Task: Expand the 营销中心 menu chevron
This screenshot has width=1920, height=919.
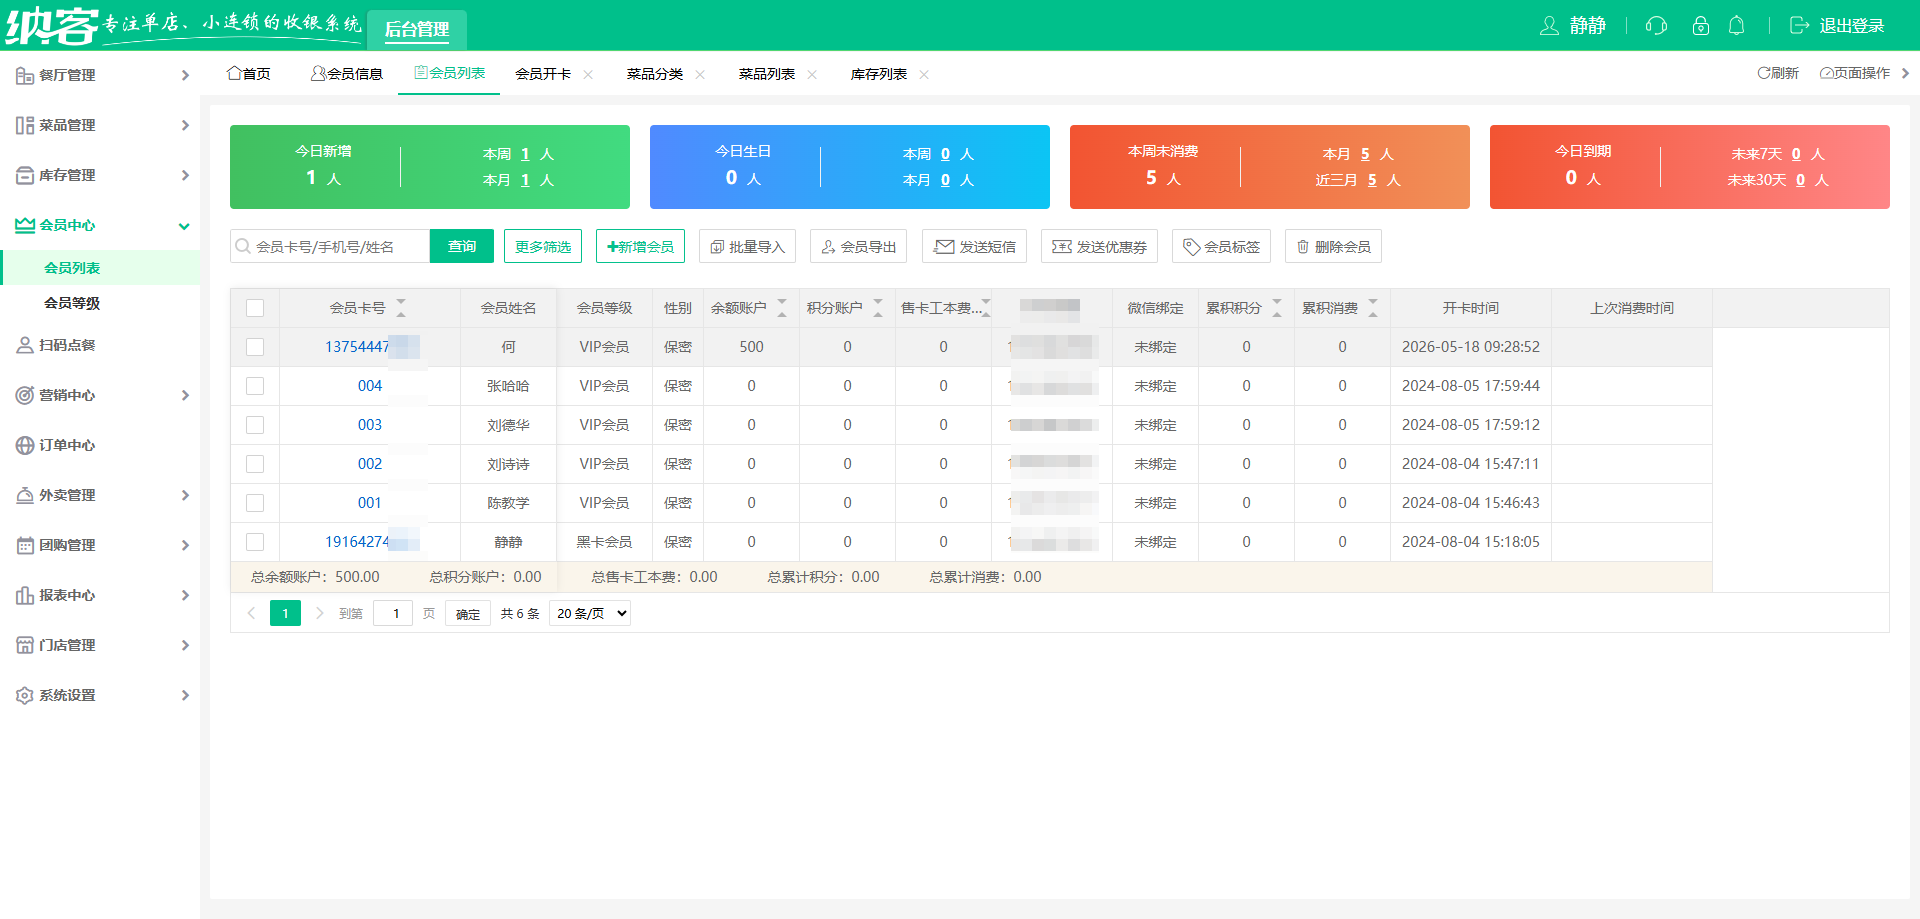Action: click(x=185, y=395)
